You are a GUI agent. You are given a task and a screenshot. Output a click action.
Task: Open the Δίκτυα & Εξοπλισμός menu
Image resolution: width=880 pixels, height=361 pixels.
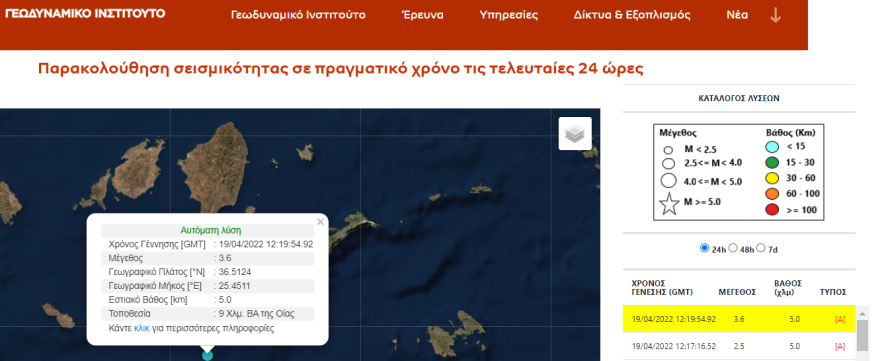(x=632, y=15)
